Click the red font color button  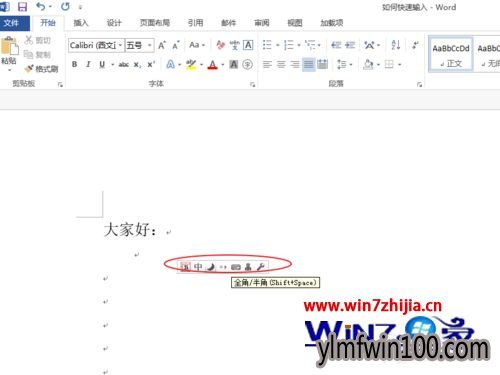coord(212,64)
